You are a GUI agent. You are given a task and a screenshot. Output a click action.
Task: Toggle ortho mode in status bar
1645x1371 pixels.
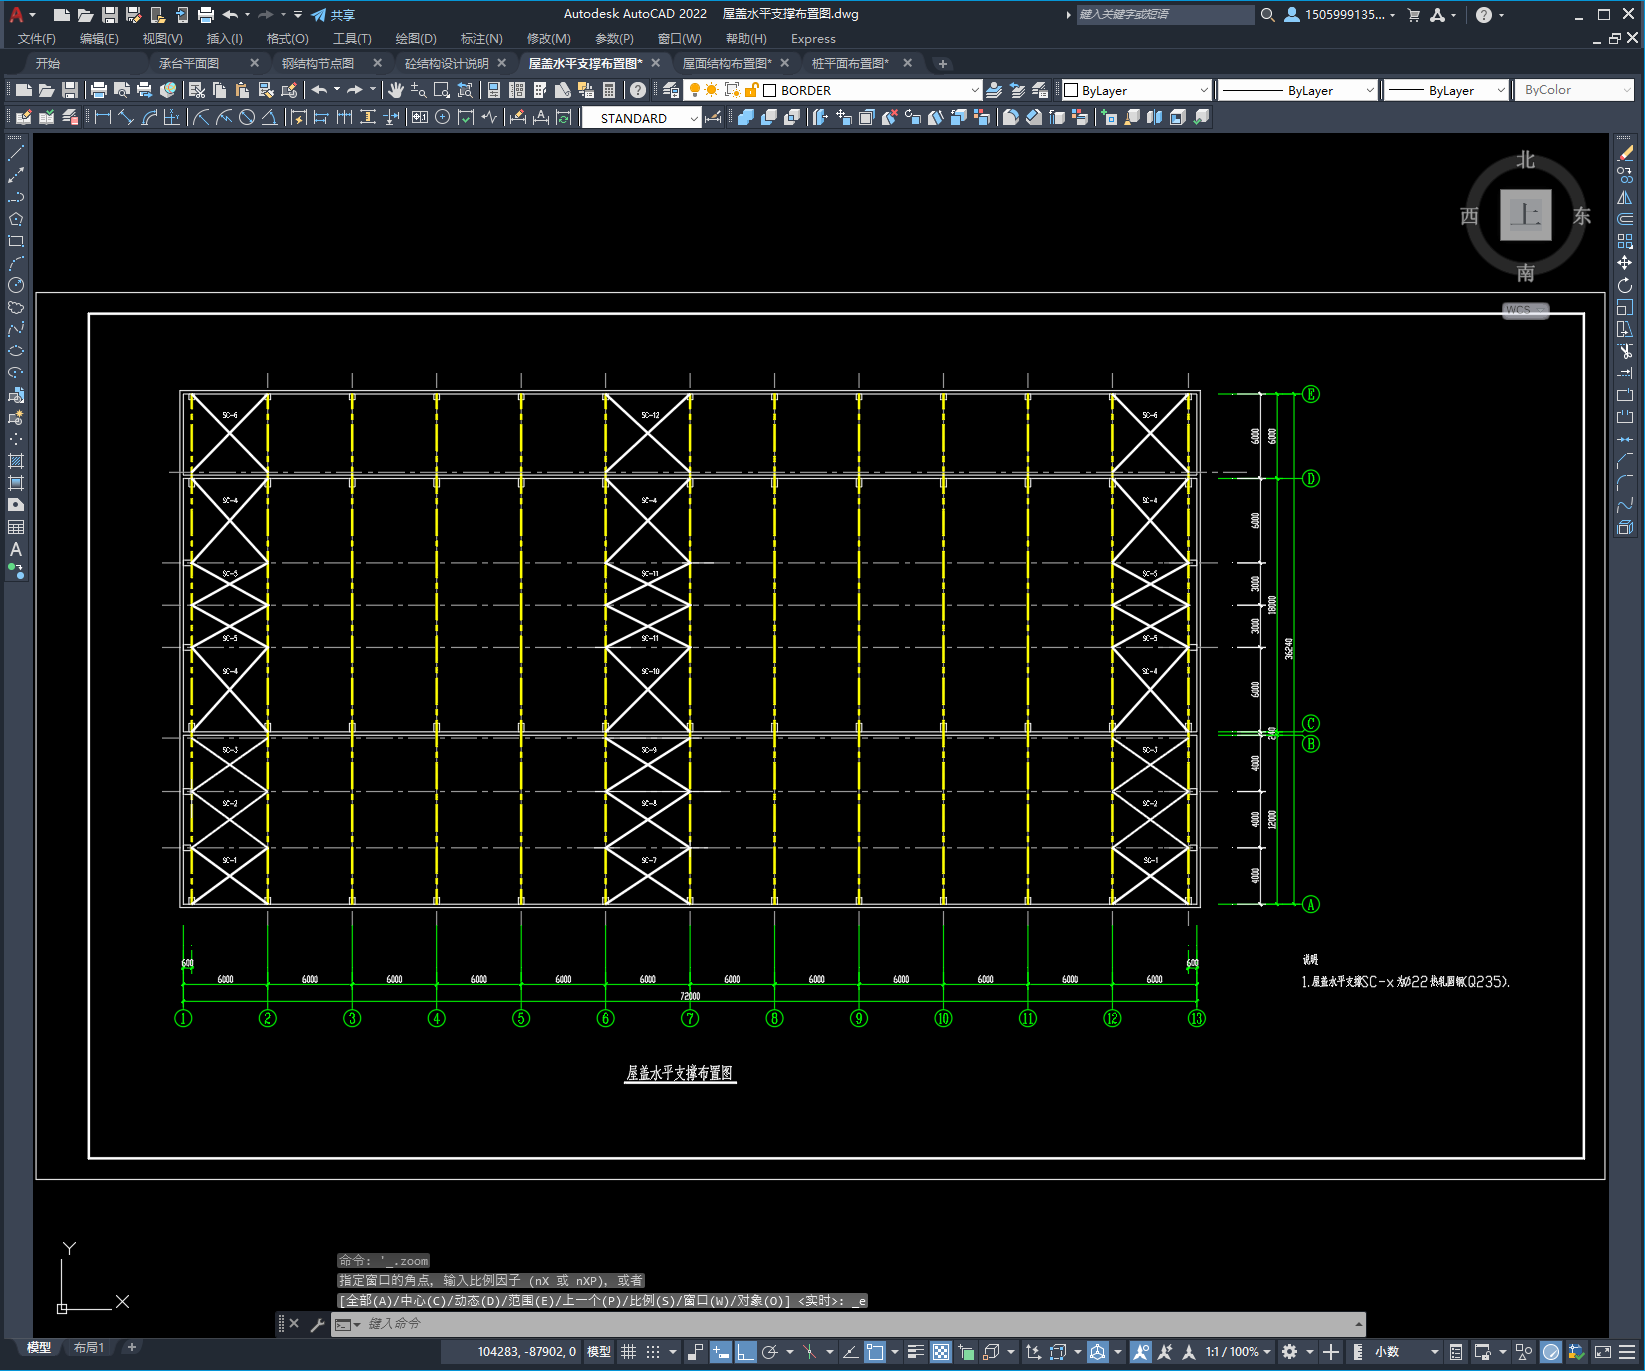(746, 1352)
